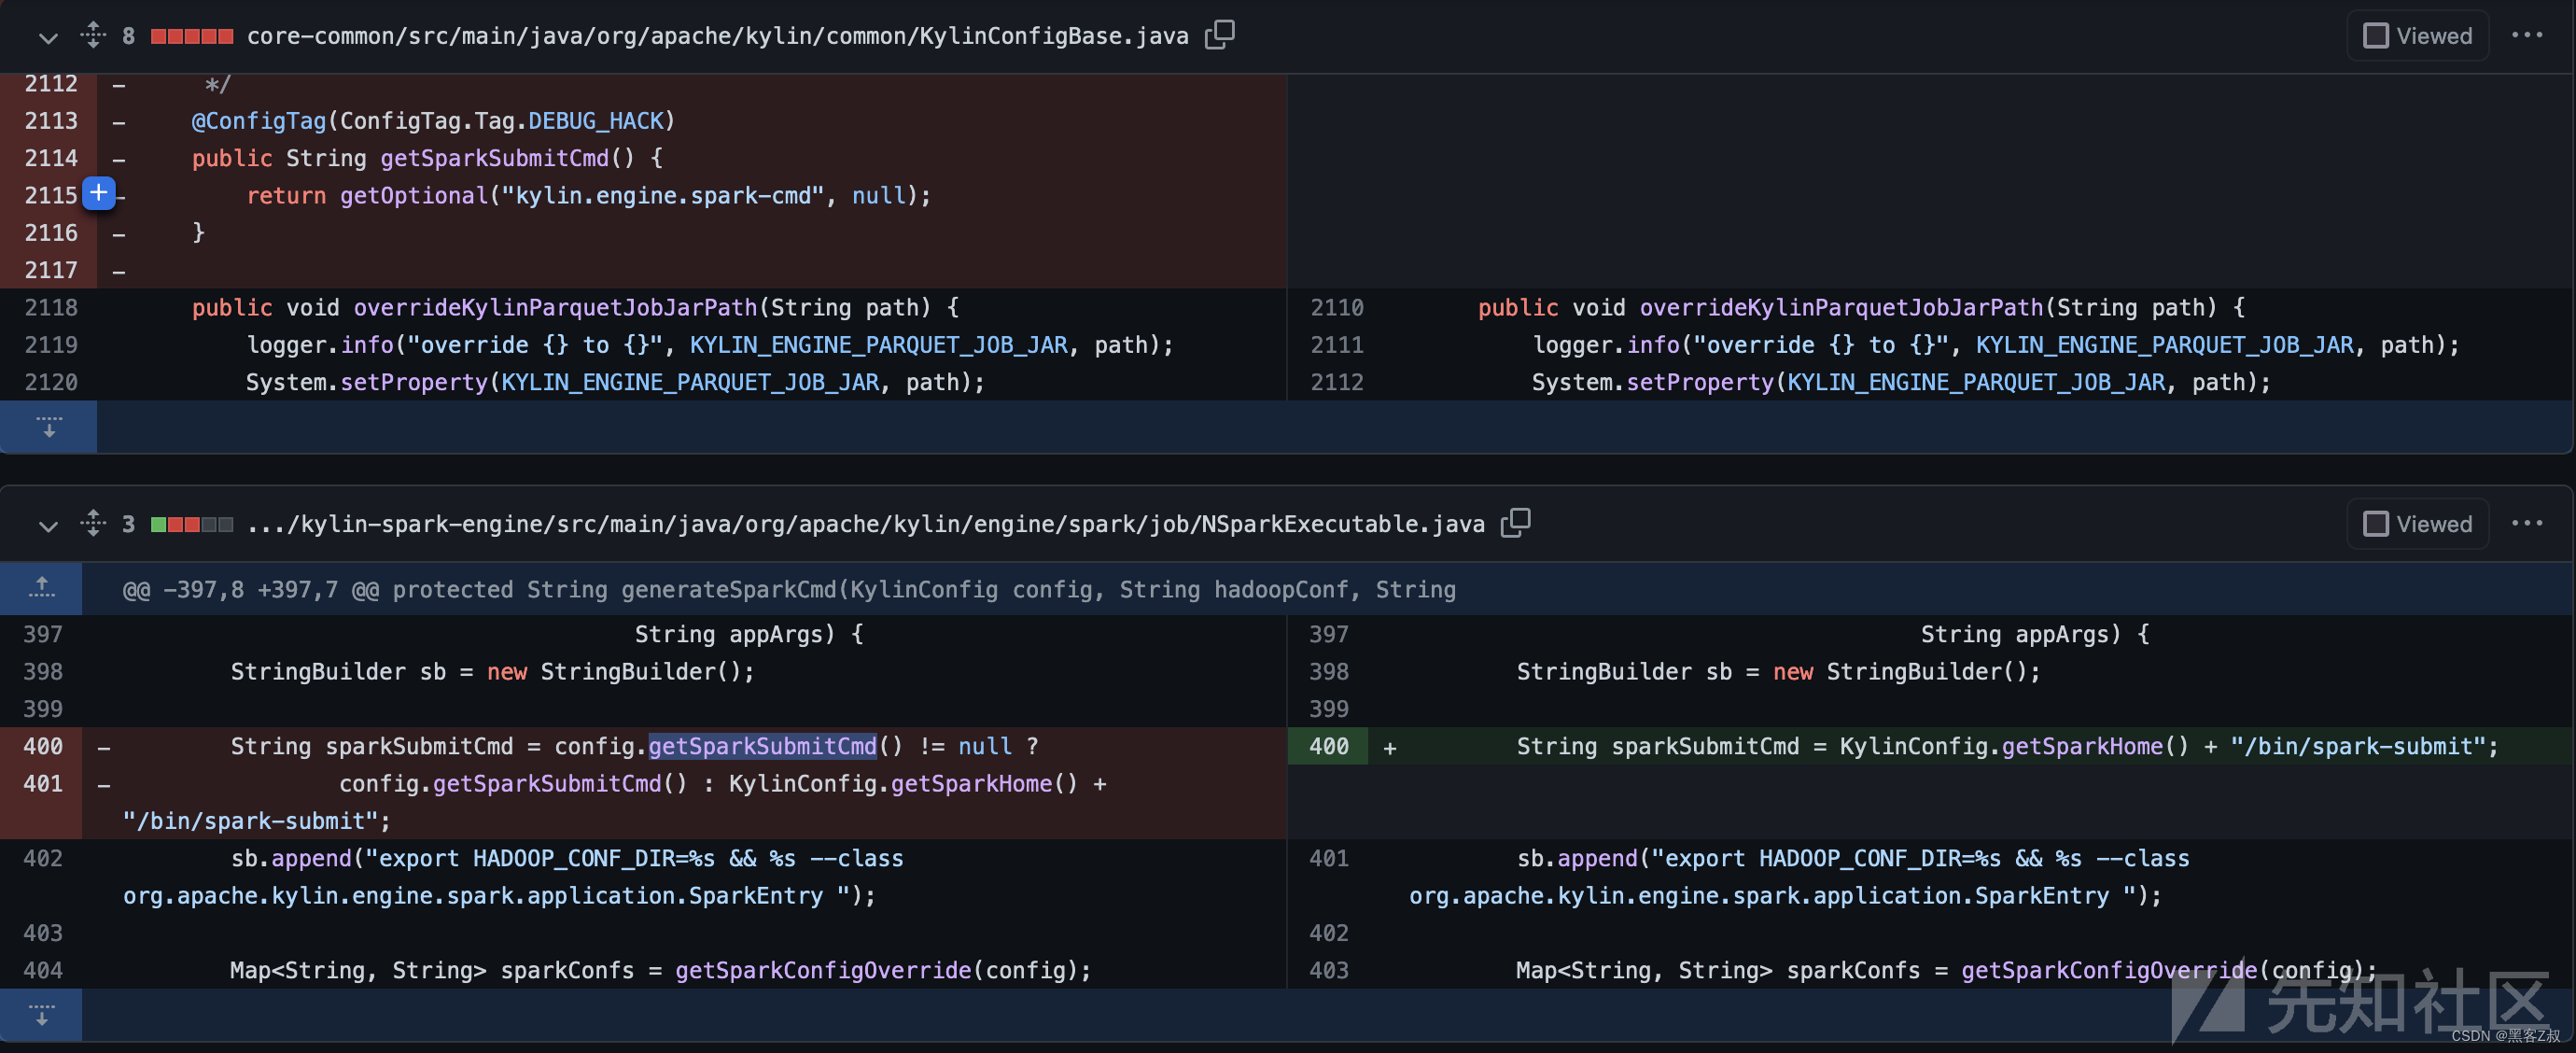Viewport: 2576px width, 1053px height.
Task: Click the generateSparkCmd hunk header
Action: (x=790, y=589)
